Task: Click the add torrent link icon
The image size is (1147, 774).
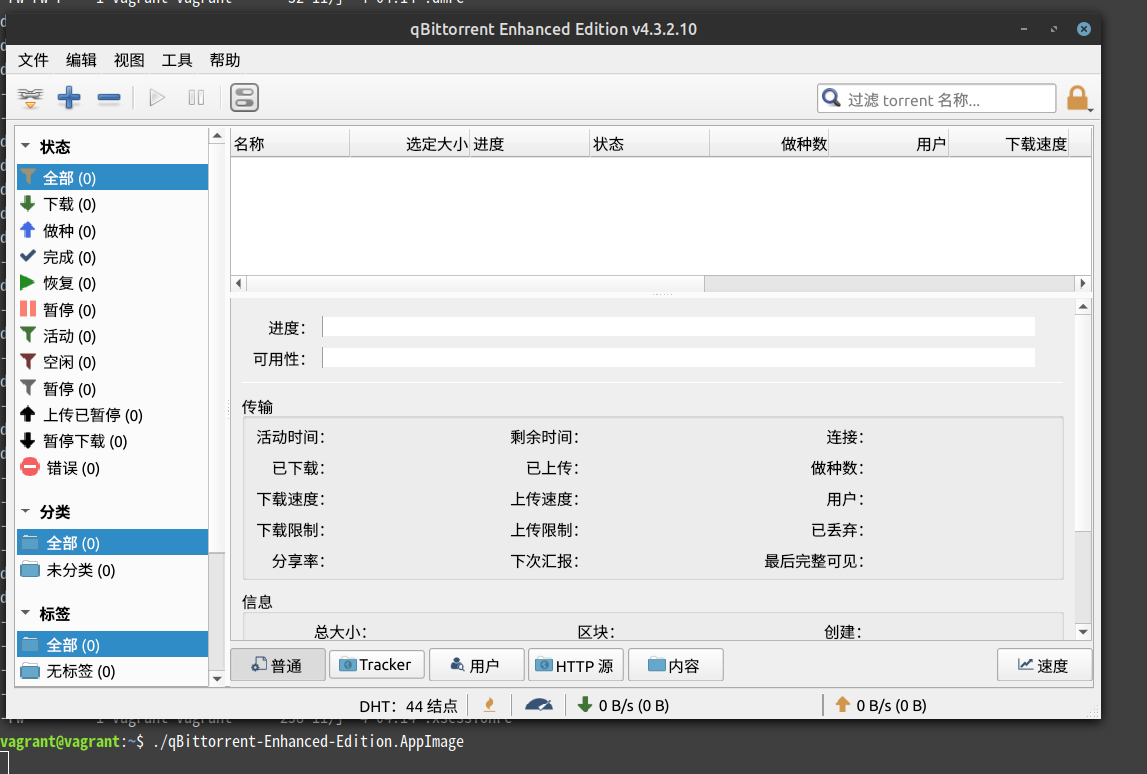Action: click(x=30, y=97)
